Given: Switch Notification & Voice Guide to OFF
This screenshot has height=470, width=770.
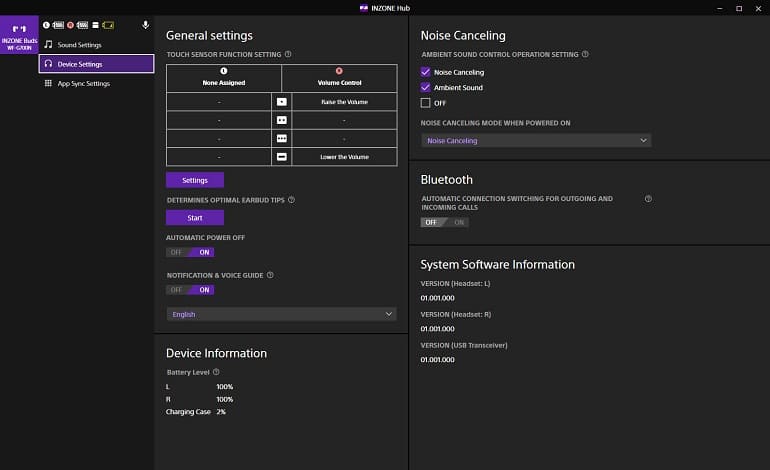Looking at the screenshot, I should [176, 290].
